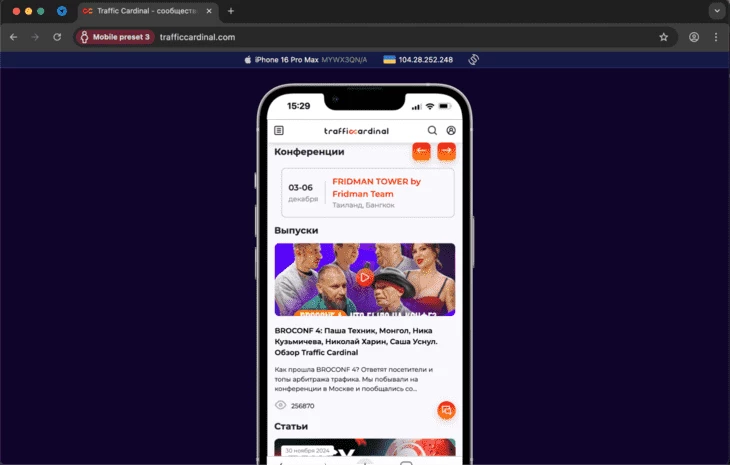Open the site search magnifier icon
The width and height of the screenshot is (730, 465).
point(432,130)
